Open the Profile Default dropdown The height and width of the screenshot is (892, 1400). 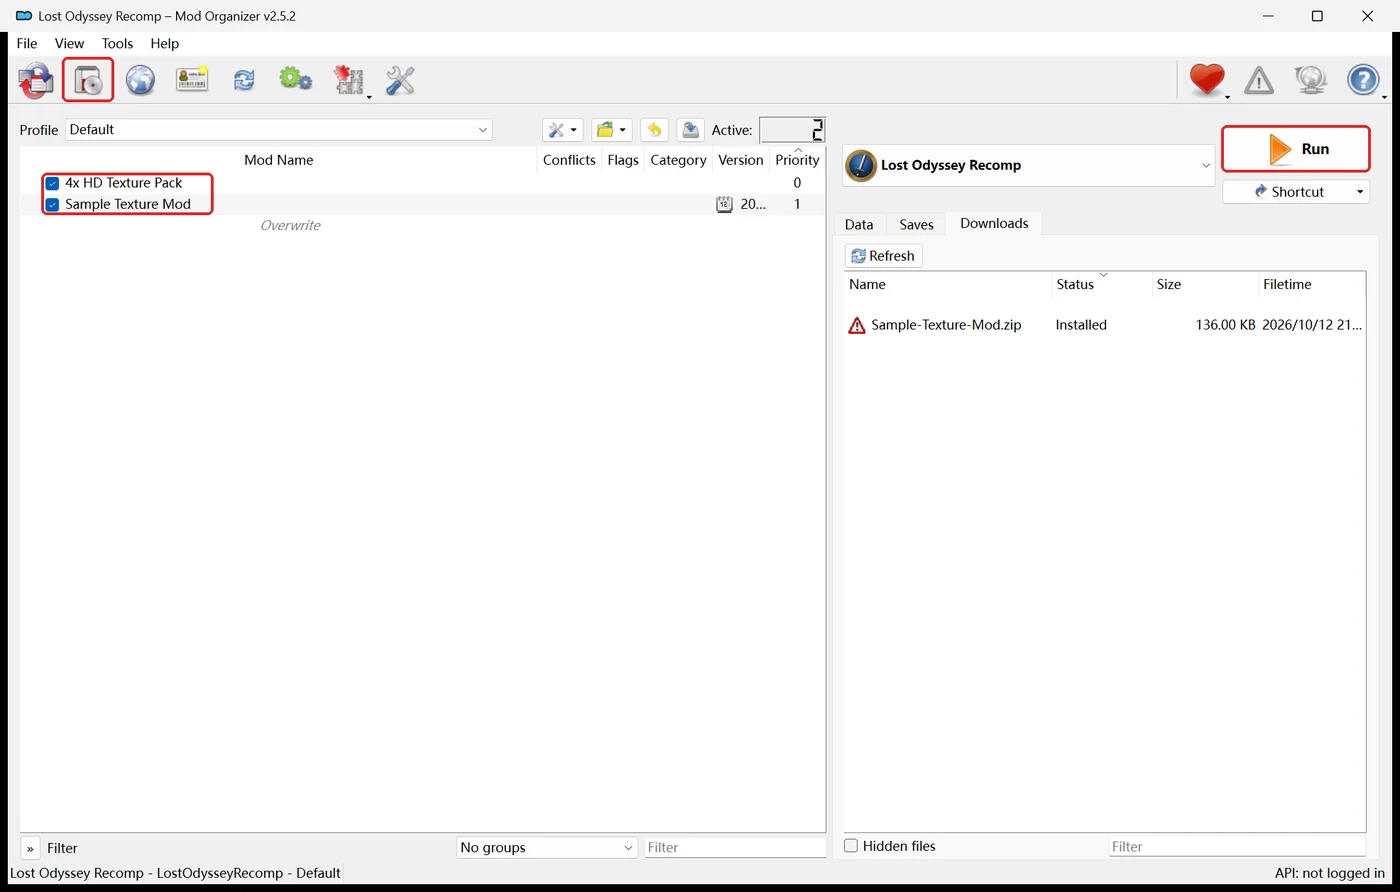(279, 130)
